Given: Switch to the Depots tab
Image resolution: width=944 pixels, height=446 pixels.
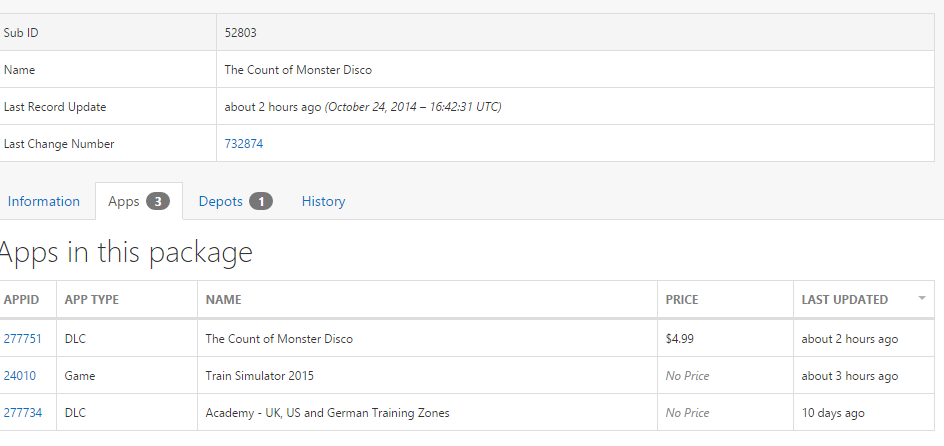Looking at the screenshot, I should (x=221, y=201).
